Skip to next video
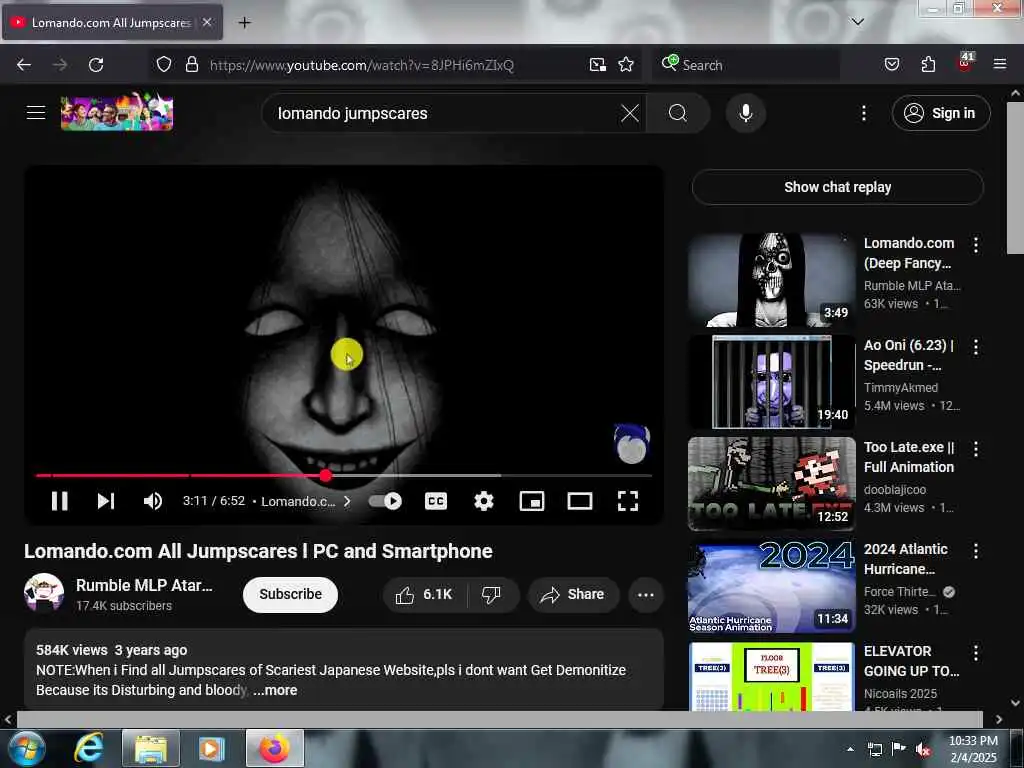The height and width of the screenshot is (768, 1024). pyautogui.click(x=106, y=501)
